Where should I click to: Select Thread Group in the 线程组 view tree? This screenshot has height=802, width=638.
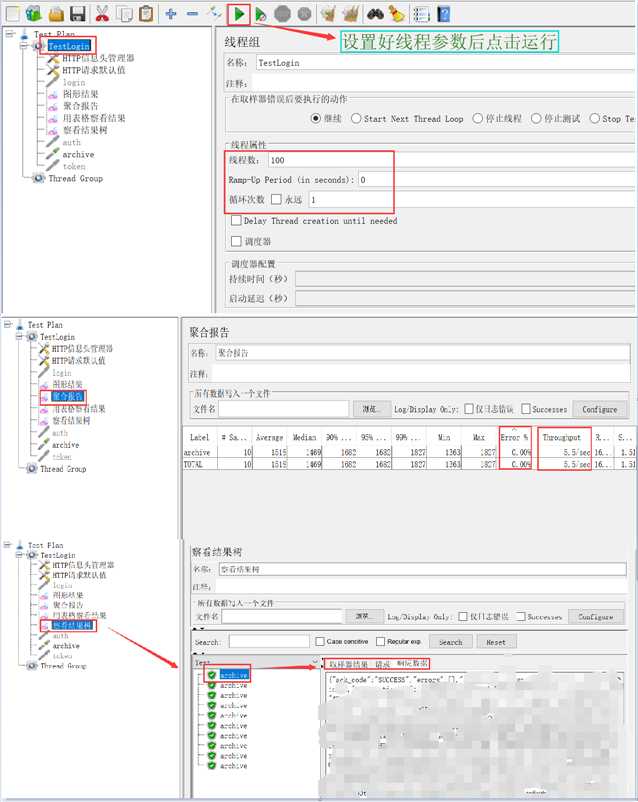[x=76, y=179]
